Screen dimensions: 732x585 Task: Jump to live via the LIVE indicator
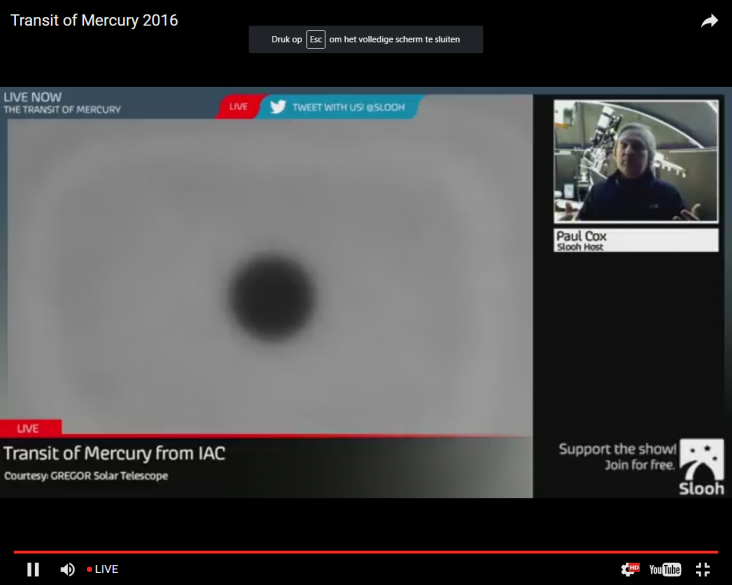pos(103,569)
